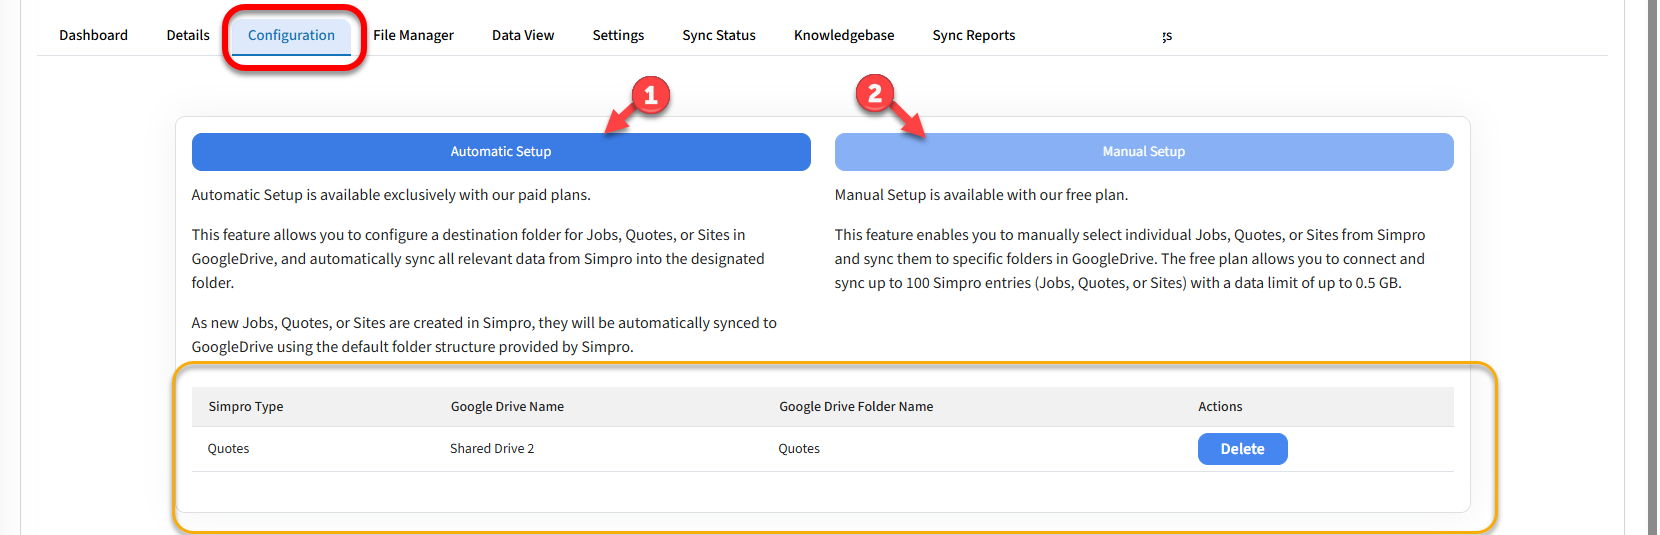
Task: Switch to the Sync Reports tab
Action: click(973, 35)
